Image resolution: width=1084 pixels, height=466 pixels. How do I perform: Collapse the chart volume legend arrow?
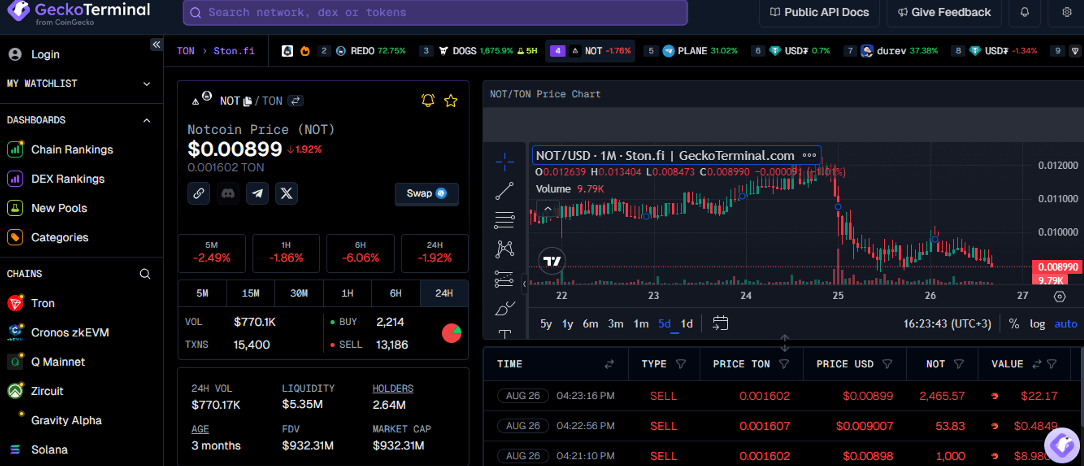click(547, 210)
